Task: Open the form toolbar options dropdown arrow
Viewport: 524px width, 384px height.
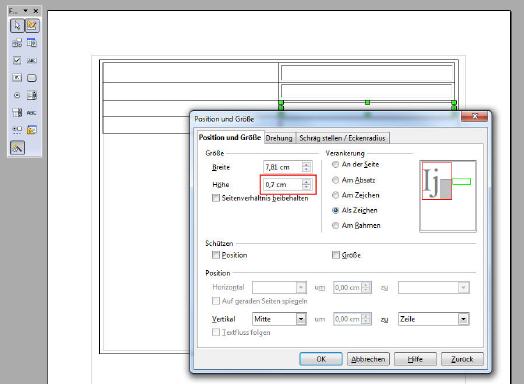Action: [25, 11]
